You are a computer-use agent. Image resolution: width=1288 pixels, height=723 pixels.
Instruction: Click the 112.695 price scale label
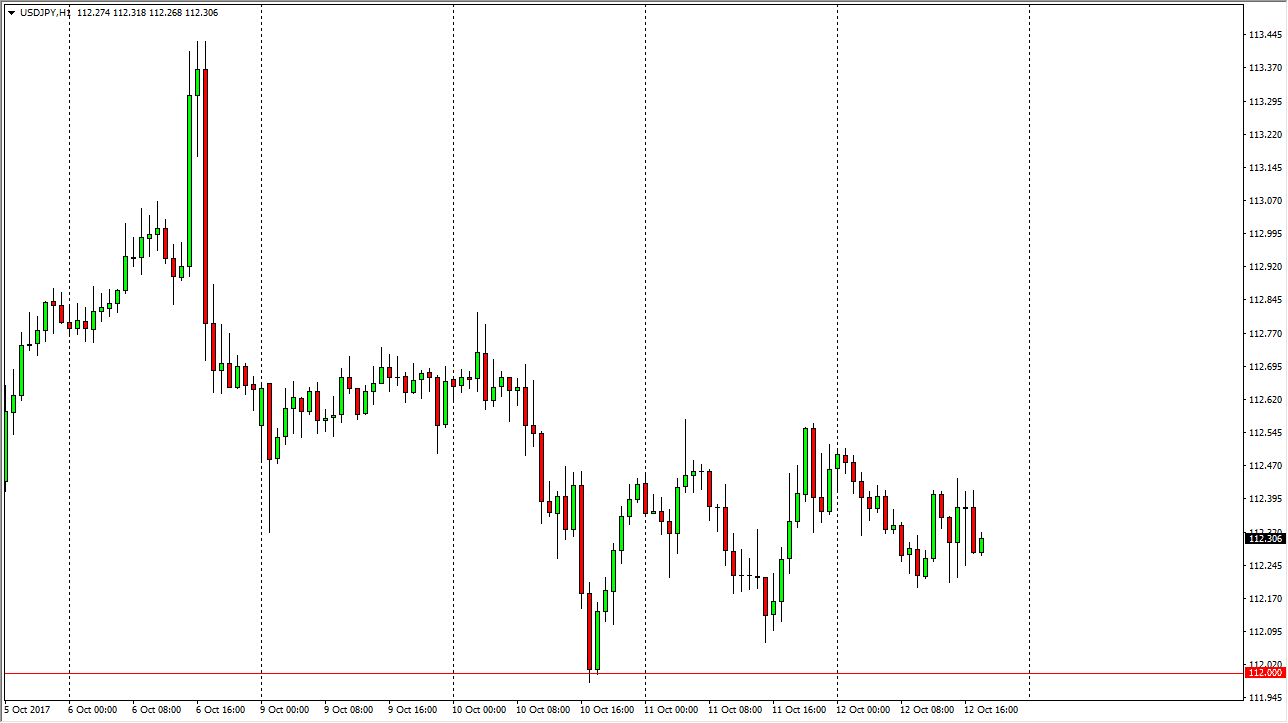(x=1264, y=367)
